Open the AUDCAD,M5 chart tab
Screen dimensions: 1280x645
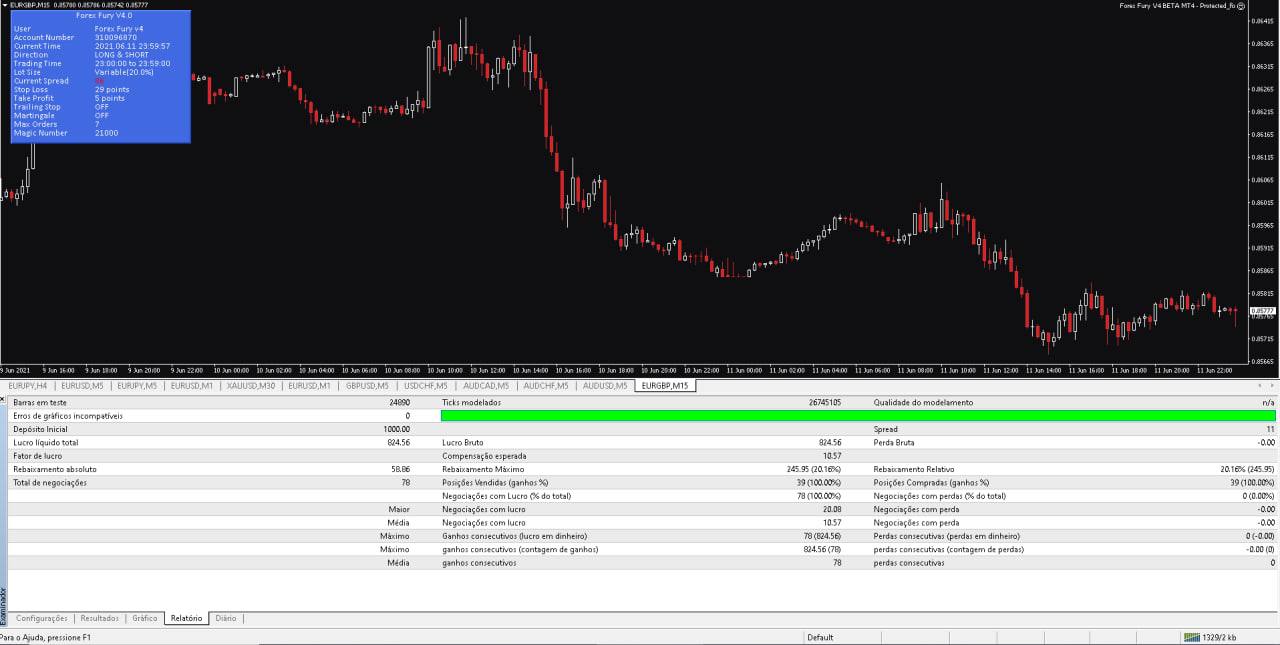(x=486, y=386)
